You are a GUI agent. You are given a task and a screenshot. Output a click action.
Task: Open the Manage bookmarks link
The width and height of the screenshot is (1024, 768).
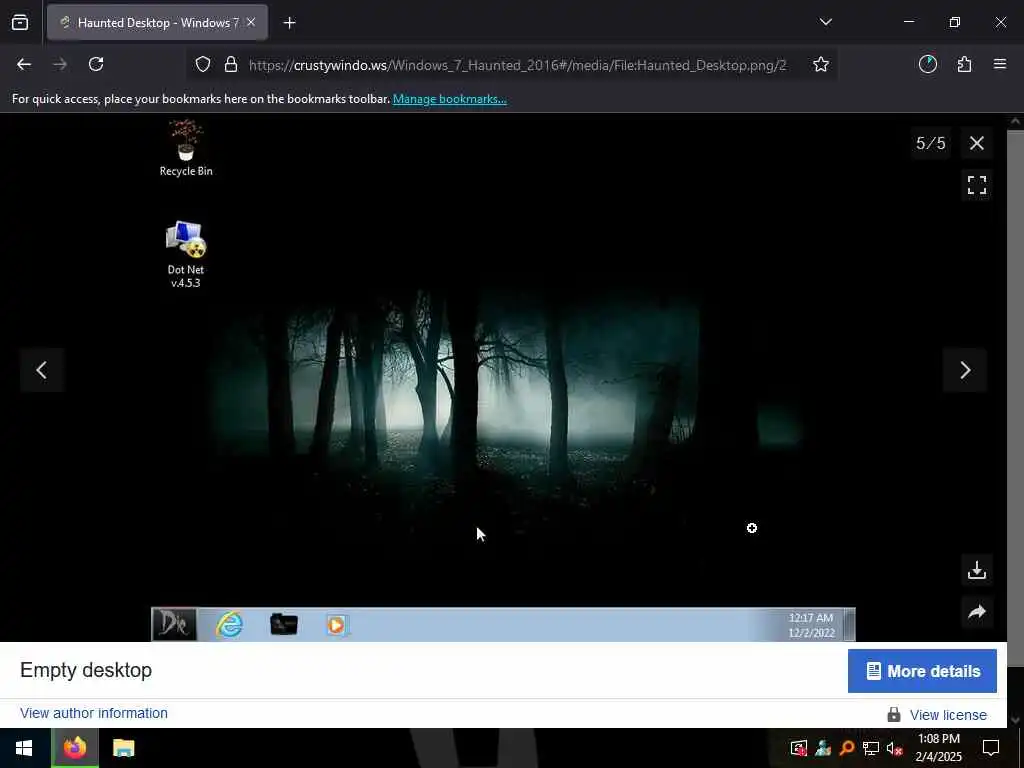click(x=449, y=99)
